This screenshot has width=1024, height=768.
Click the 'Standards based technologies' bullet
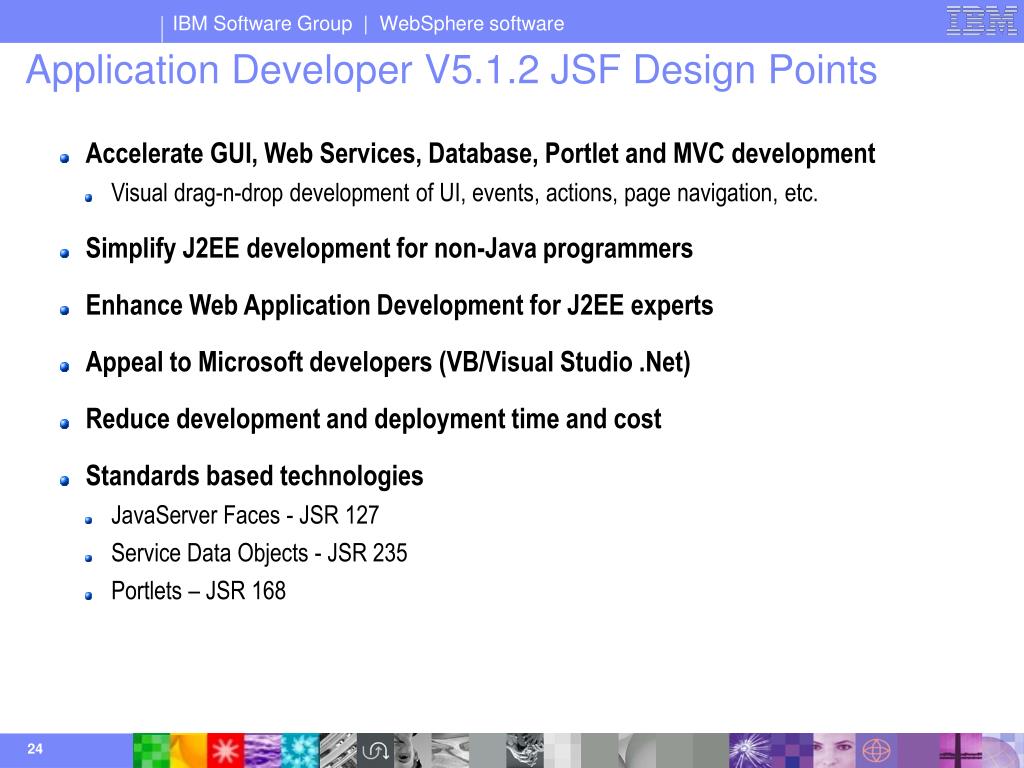coord(254,476)
